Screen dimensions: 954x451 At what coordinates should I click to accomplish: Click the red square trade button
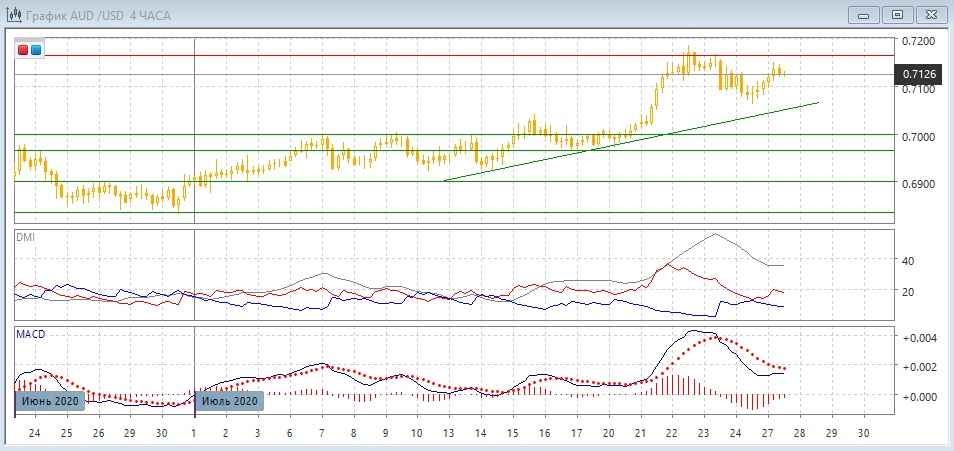pyautogui.click(x=23, y=50)
